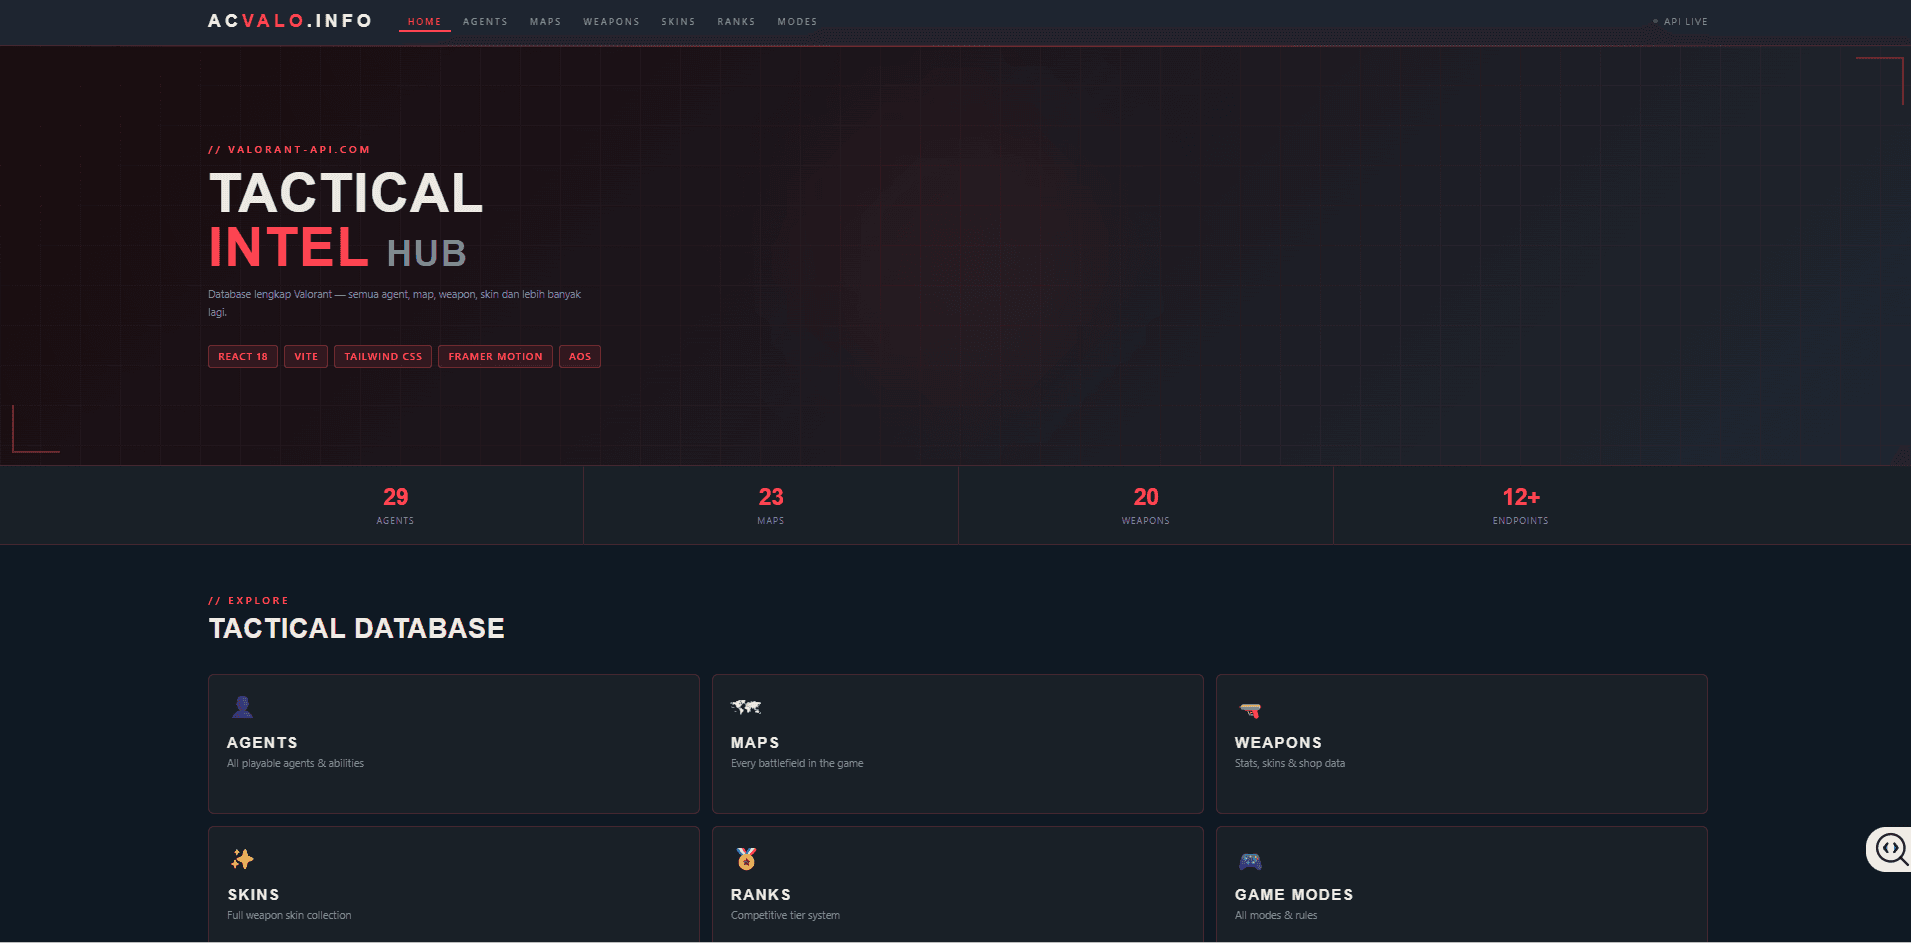Open the Game Modes card title
This screenshot has width=1911, height=943.
coord(1293,895)
